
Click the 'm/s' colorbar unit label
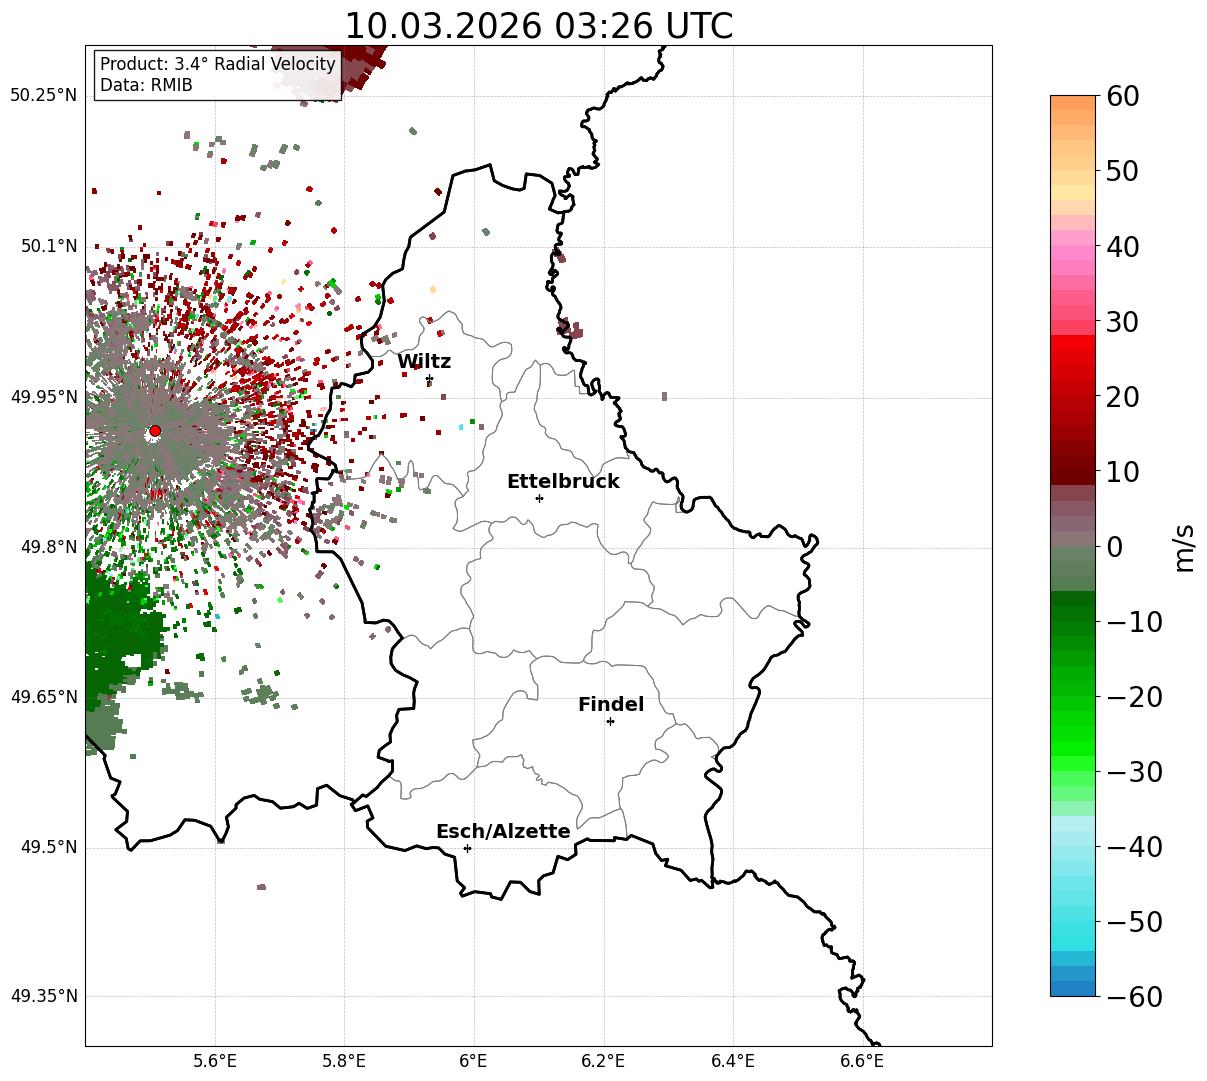[1185, 547]
